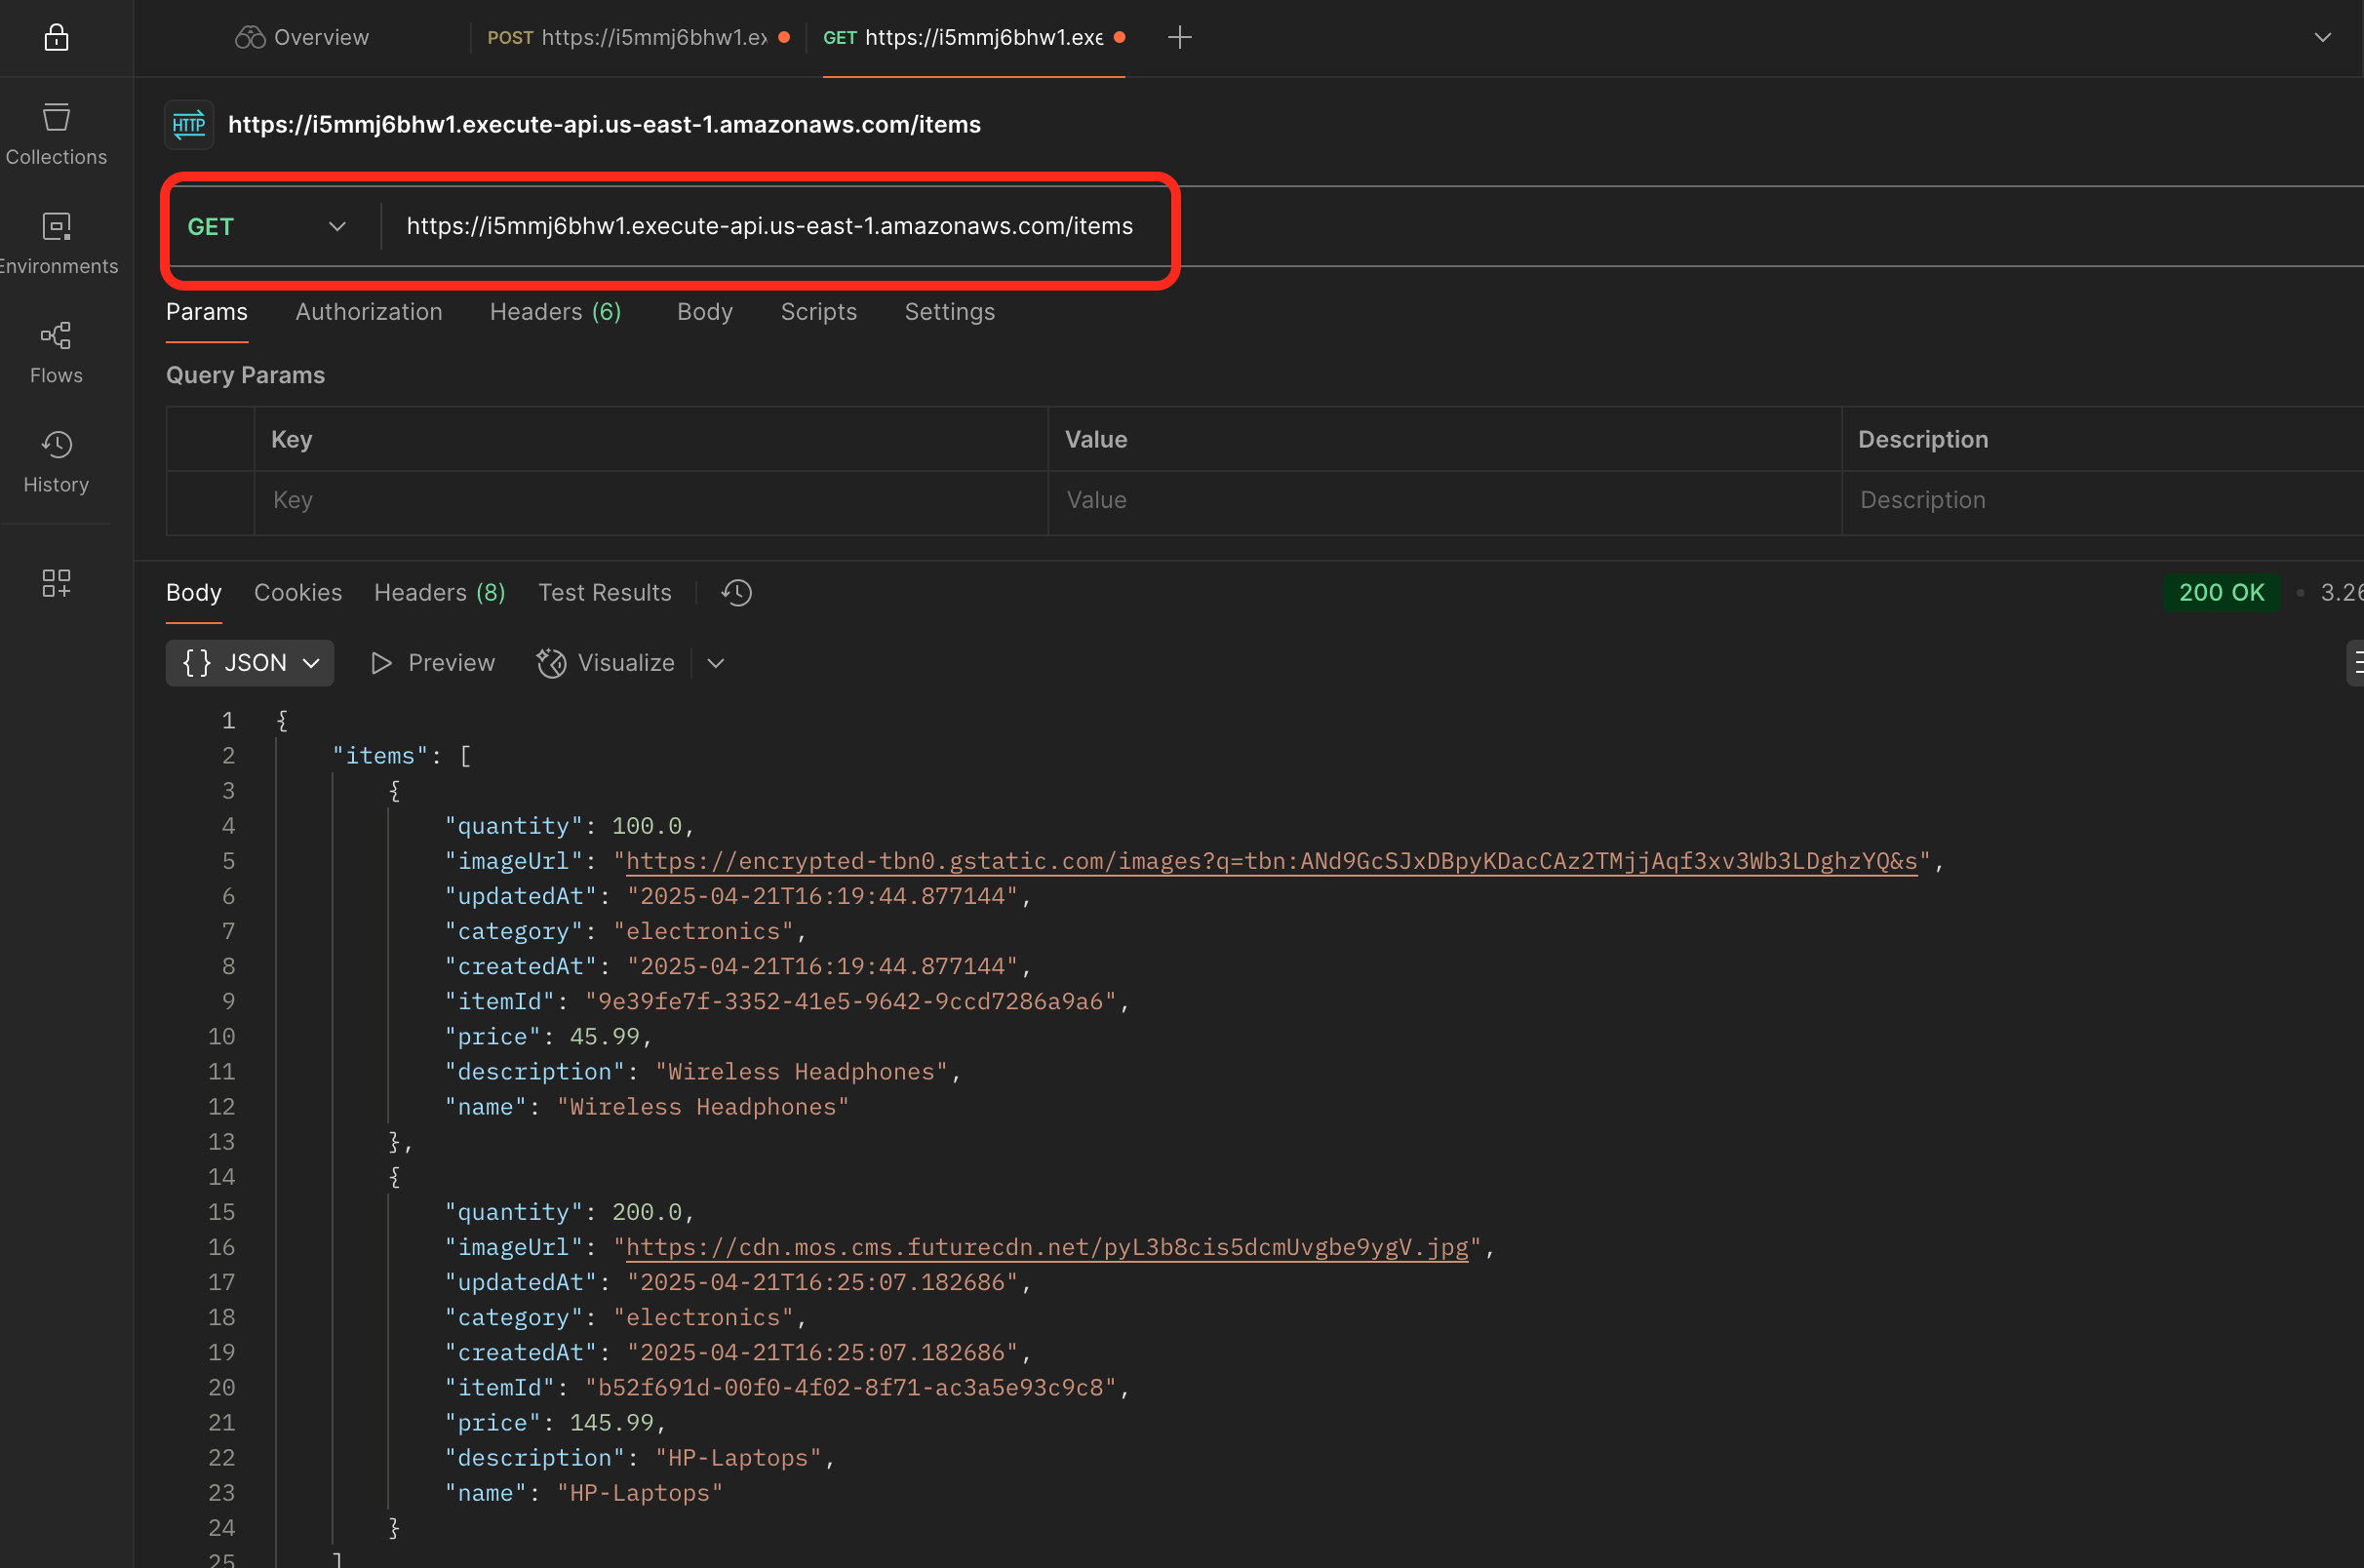Click the Overview binoculars icon
The image size is (2364, 1568).
[x=249, y=37]
